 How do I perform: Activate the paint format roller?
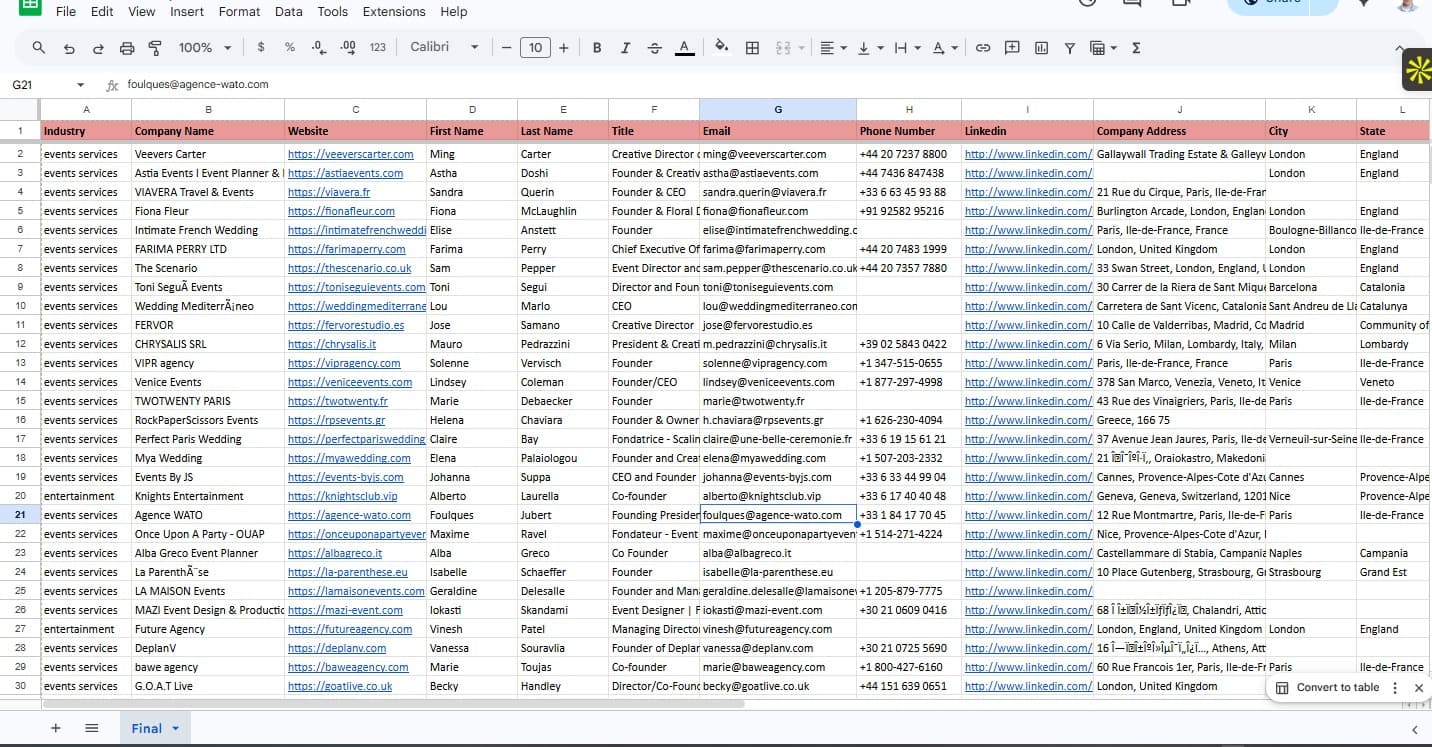click(155, 48)
